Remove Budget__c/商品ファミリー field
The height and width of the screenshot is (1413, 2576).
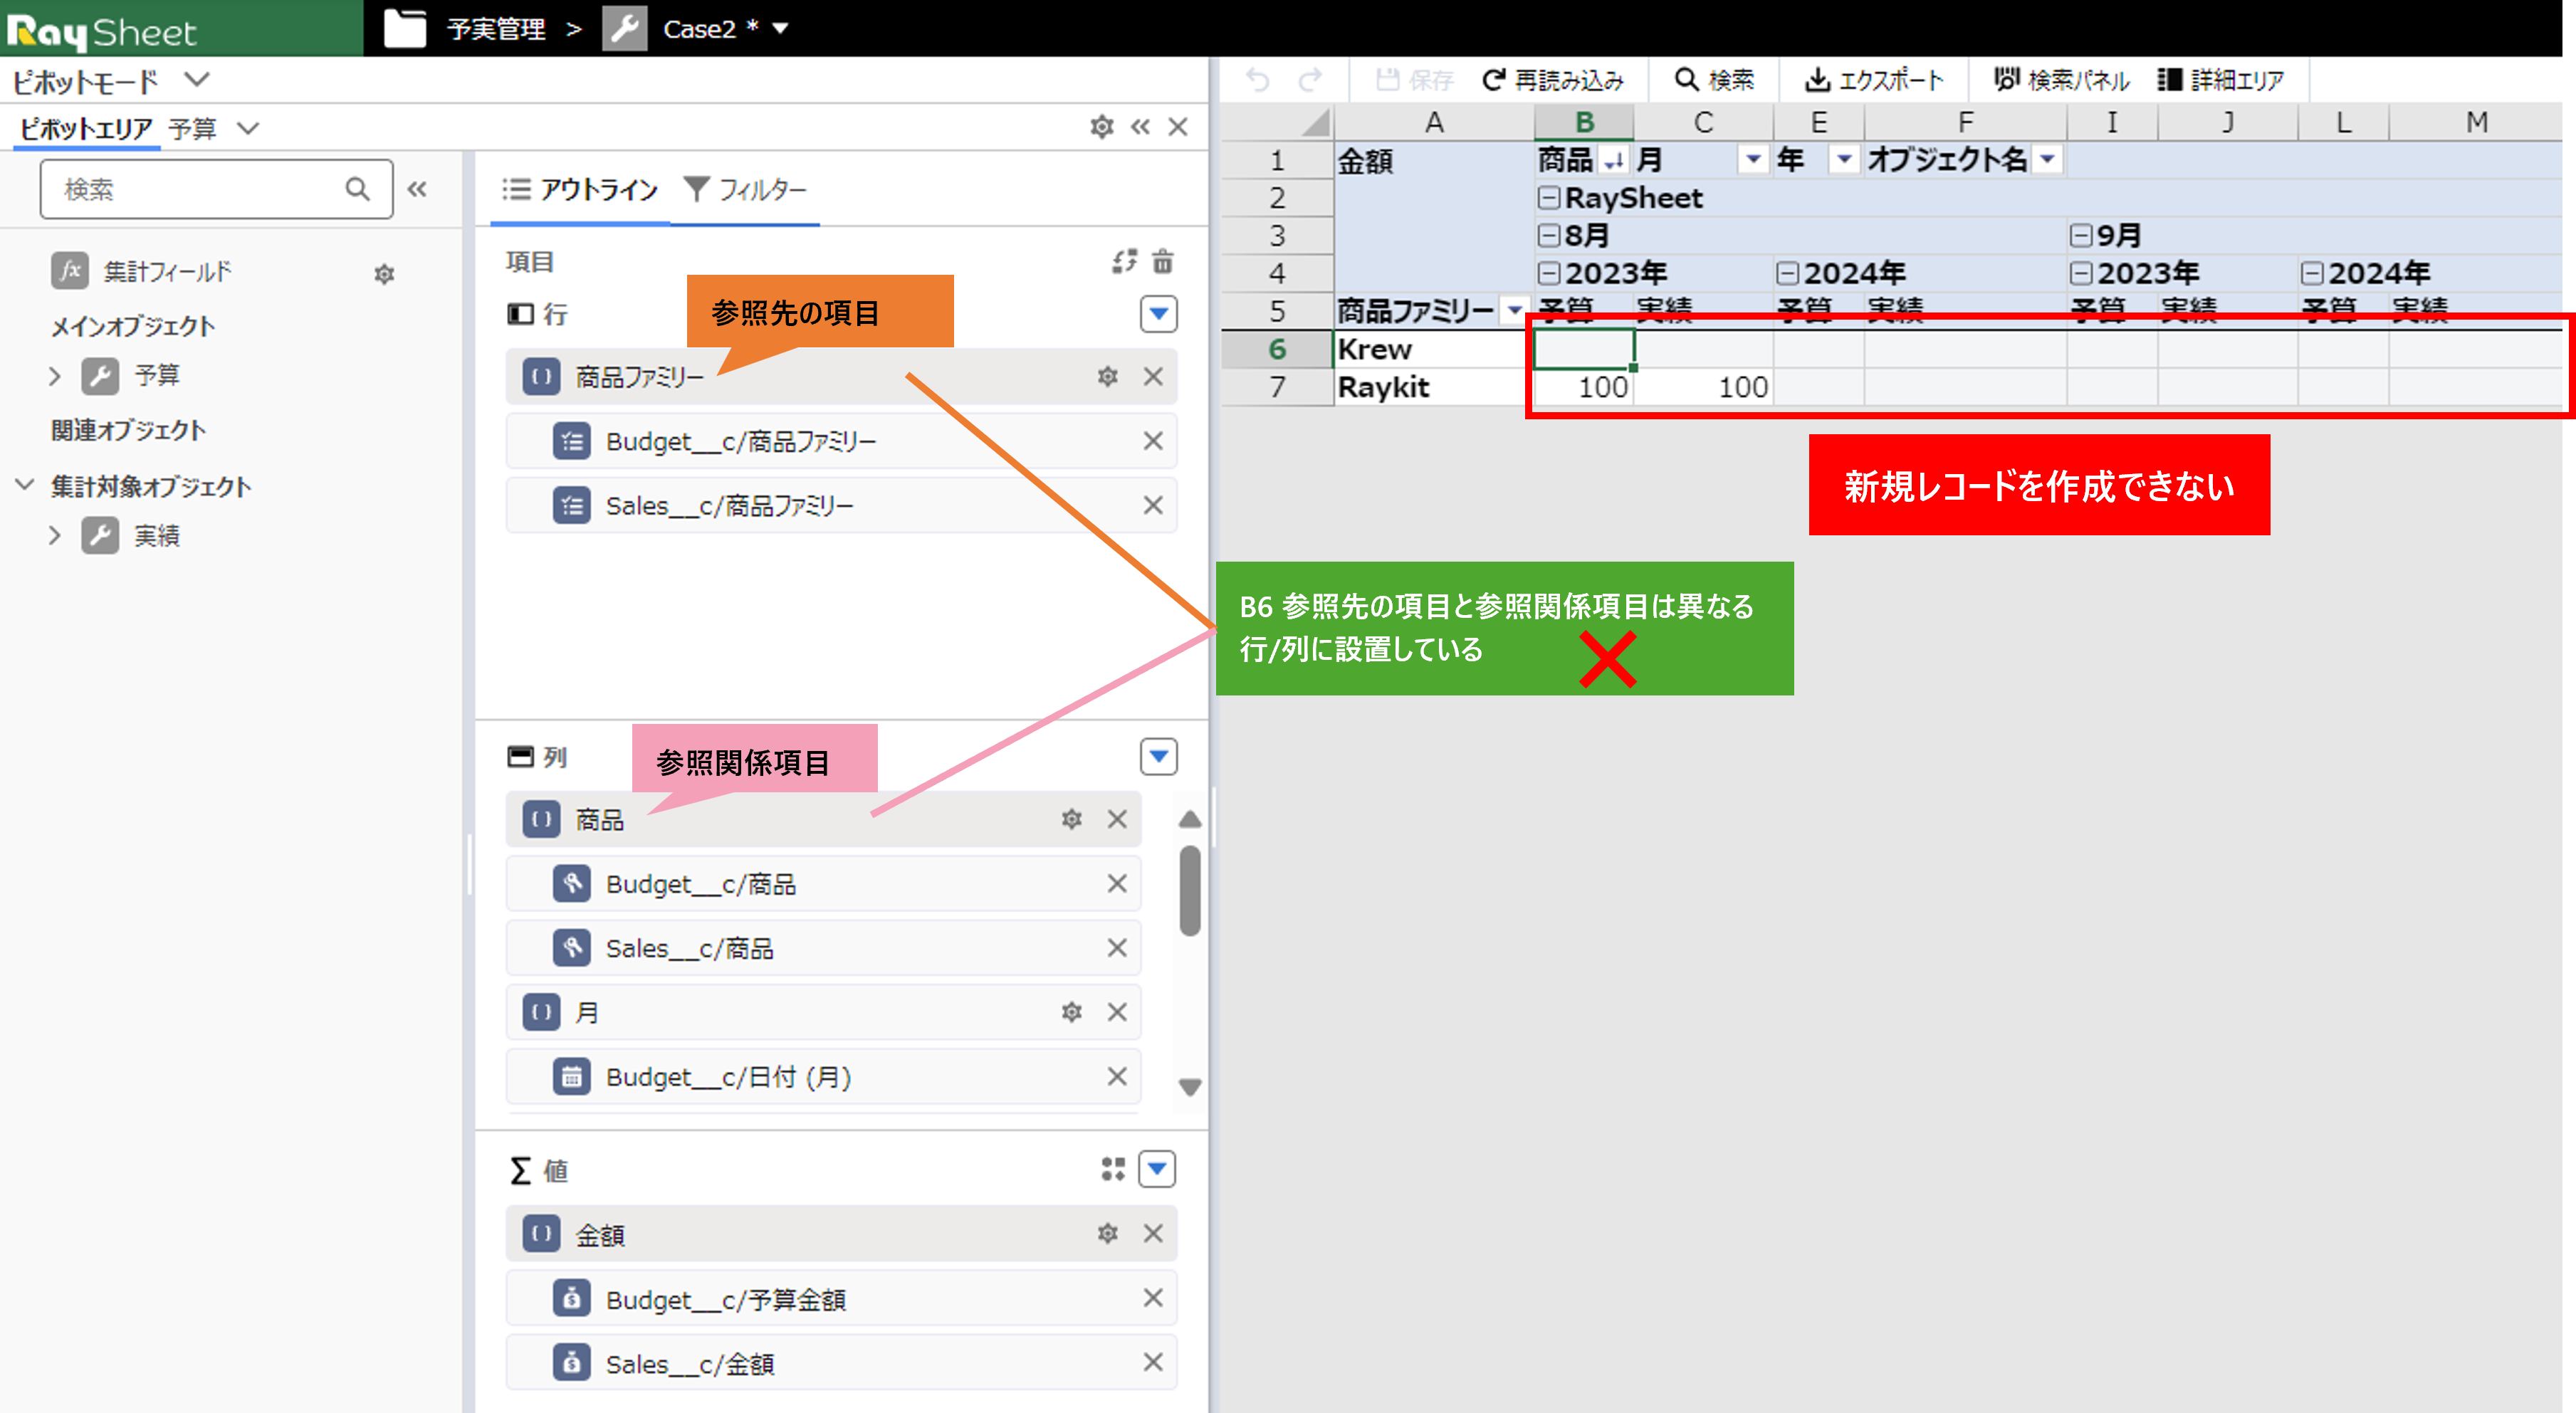pos(1153,441)
